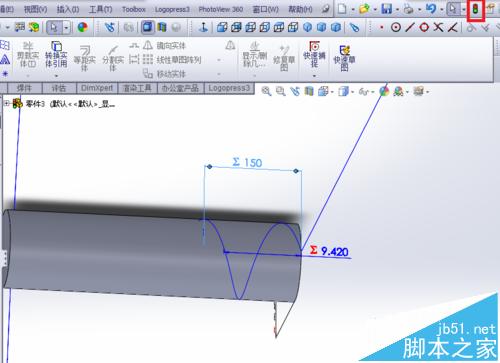Open the 窗口(W) menu
The height and width of the screenshot is (363, 500).
265,9
